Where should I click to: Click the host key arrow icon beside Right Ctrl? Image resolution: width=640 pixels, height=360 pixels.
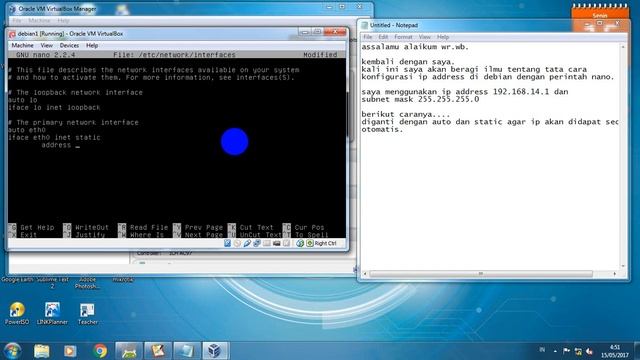(x=310, y=243)
